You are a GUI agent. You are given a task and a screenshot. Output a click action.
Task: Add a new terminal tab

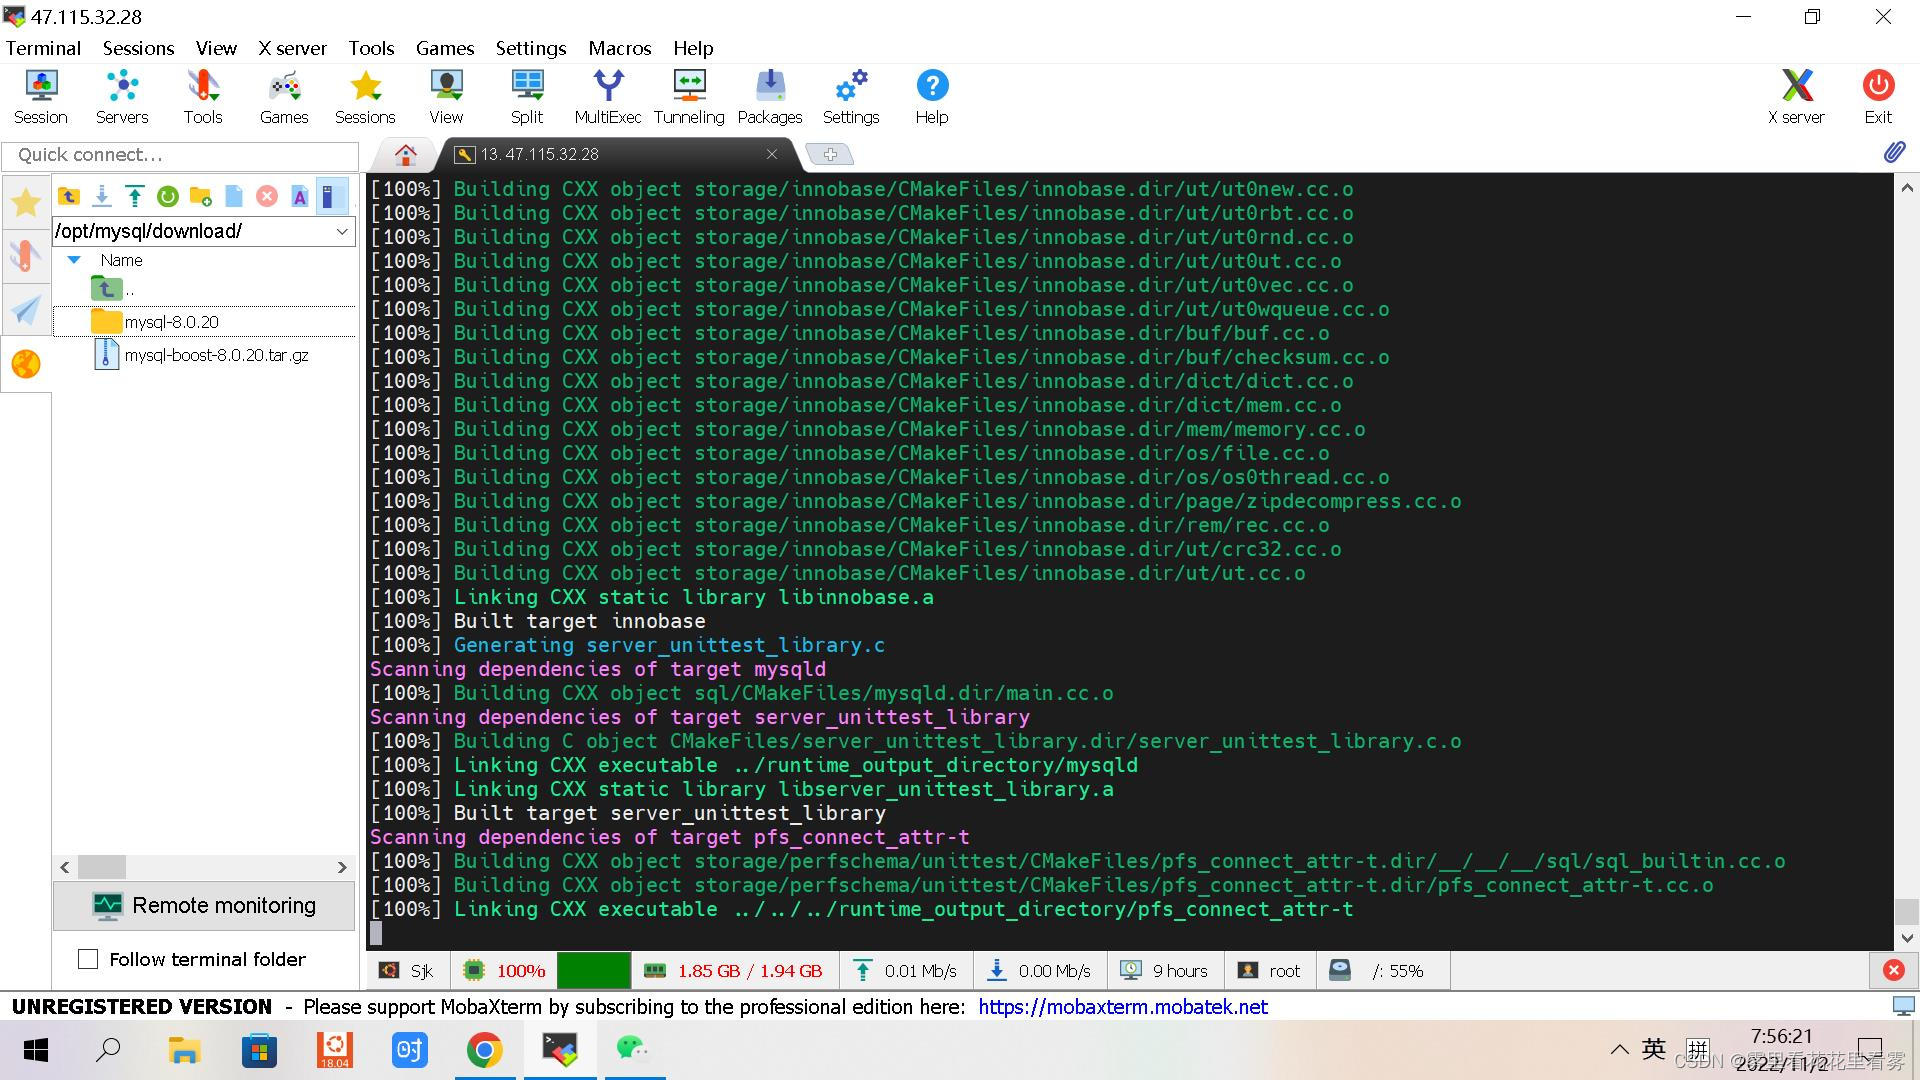830,154
